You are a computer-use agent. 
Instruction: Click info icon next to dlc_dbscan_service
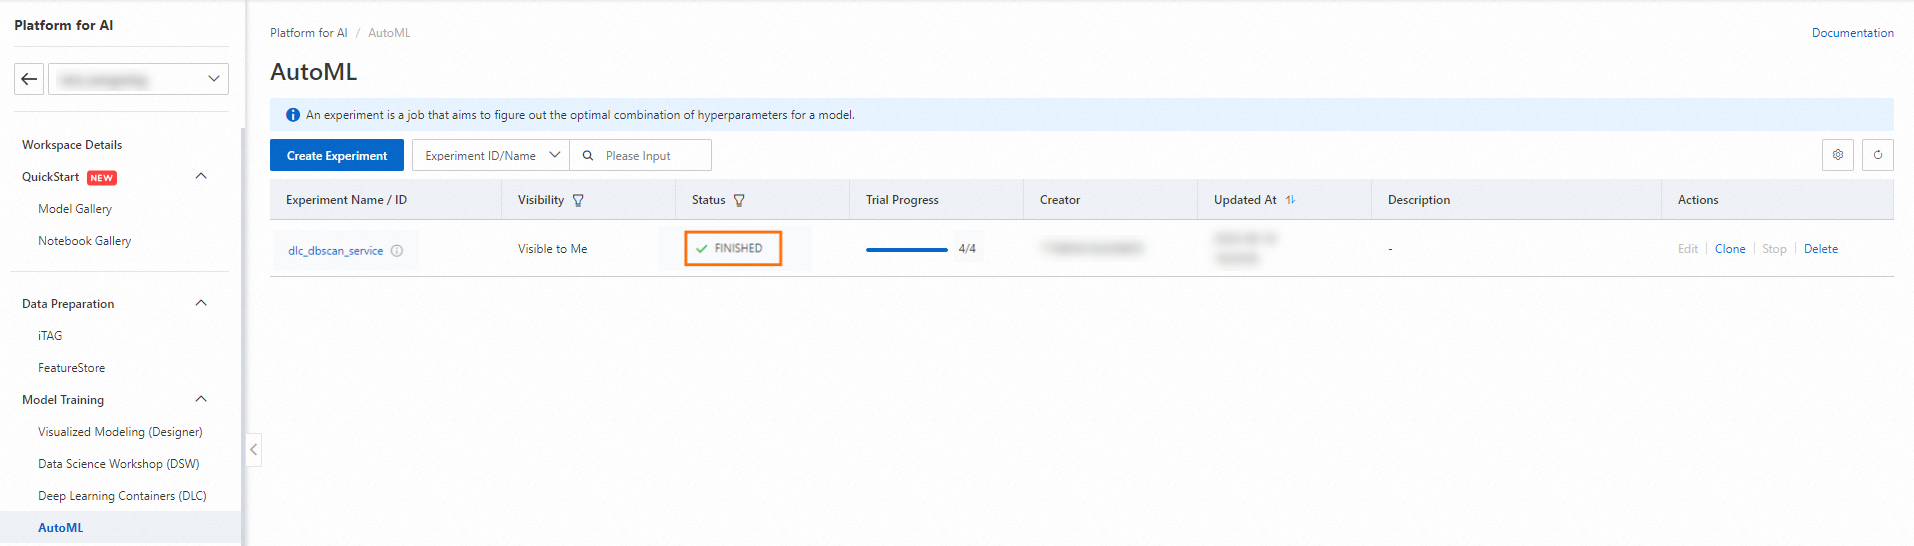(397, 251)
